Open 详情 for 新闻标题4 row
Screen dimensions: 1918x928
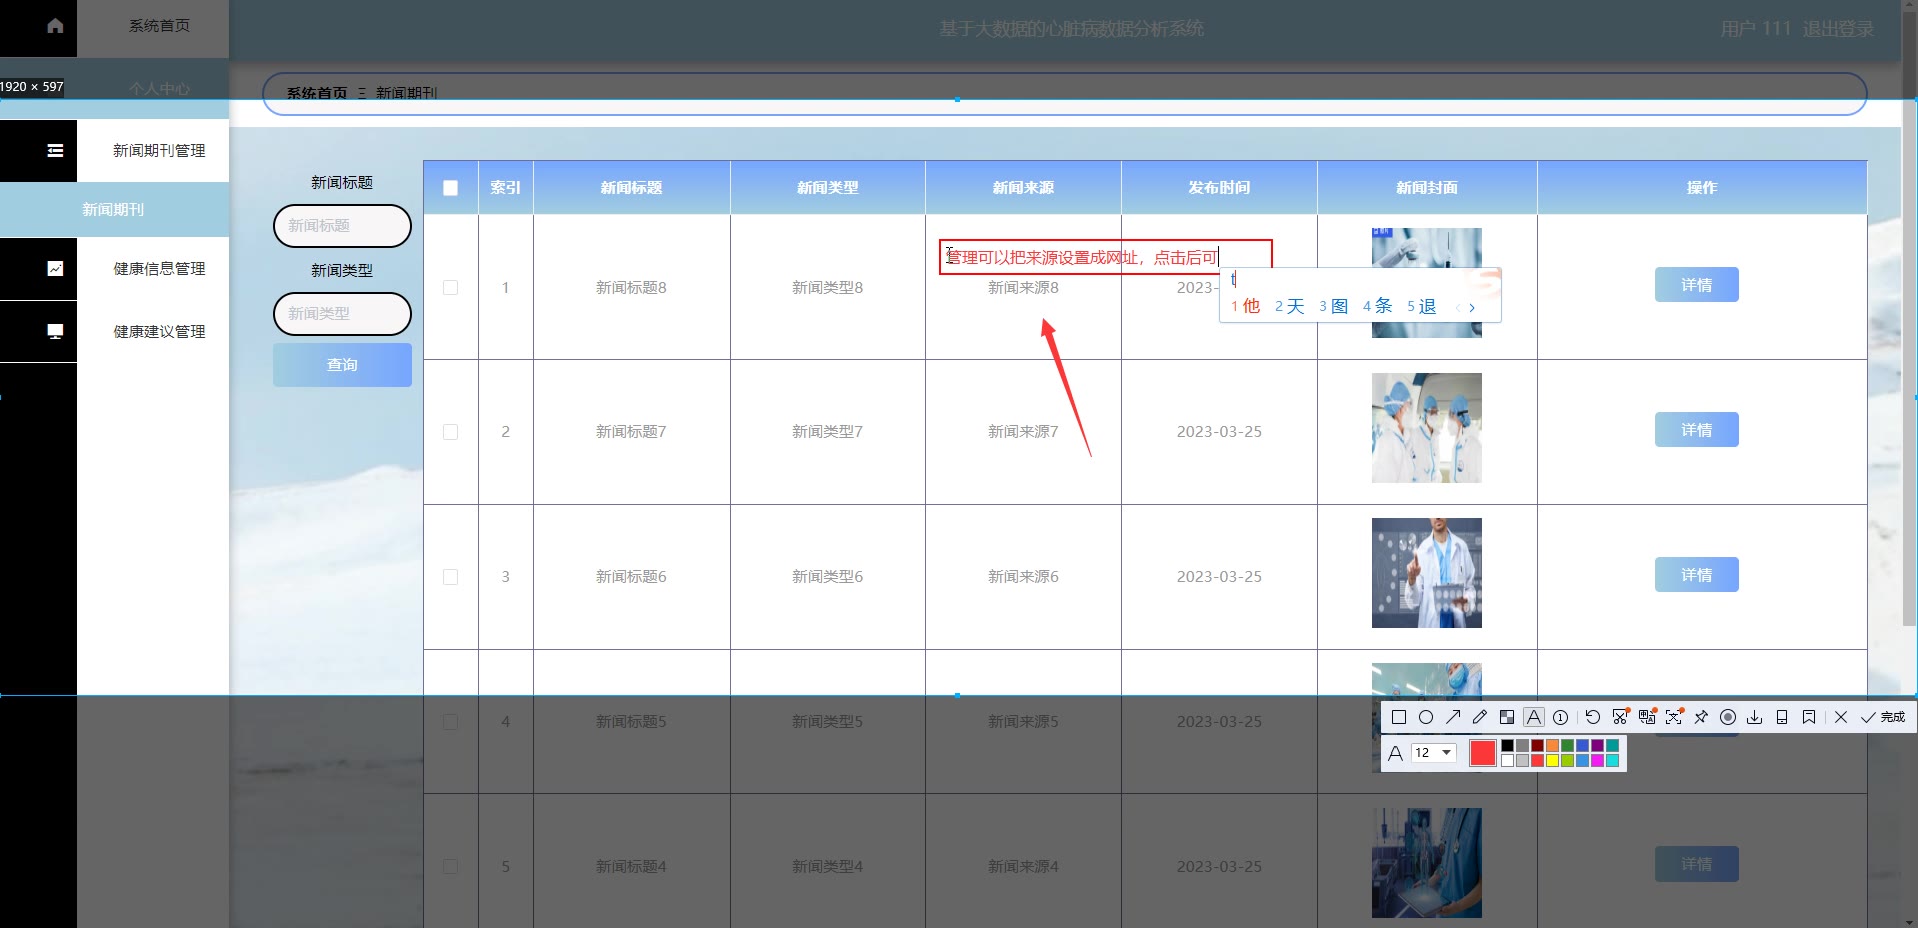point(1696,864)
